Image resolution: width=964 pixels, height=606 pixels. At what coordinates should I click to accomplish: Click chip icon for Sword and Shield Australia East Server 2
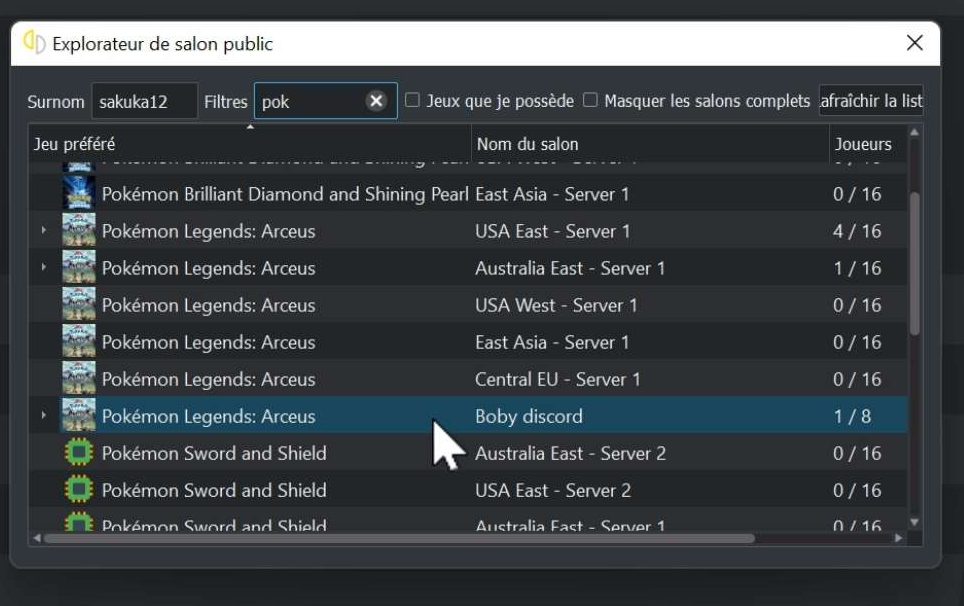[x=79, y=453]
